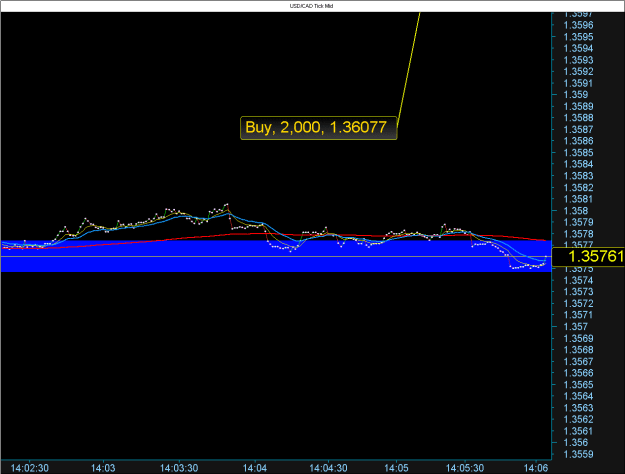Click the 1.3585 price axis label

578,153
